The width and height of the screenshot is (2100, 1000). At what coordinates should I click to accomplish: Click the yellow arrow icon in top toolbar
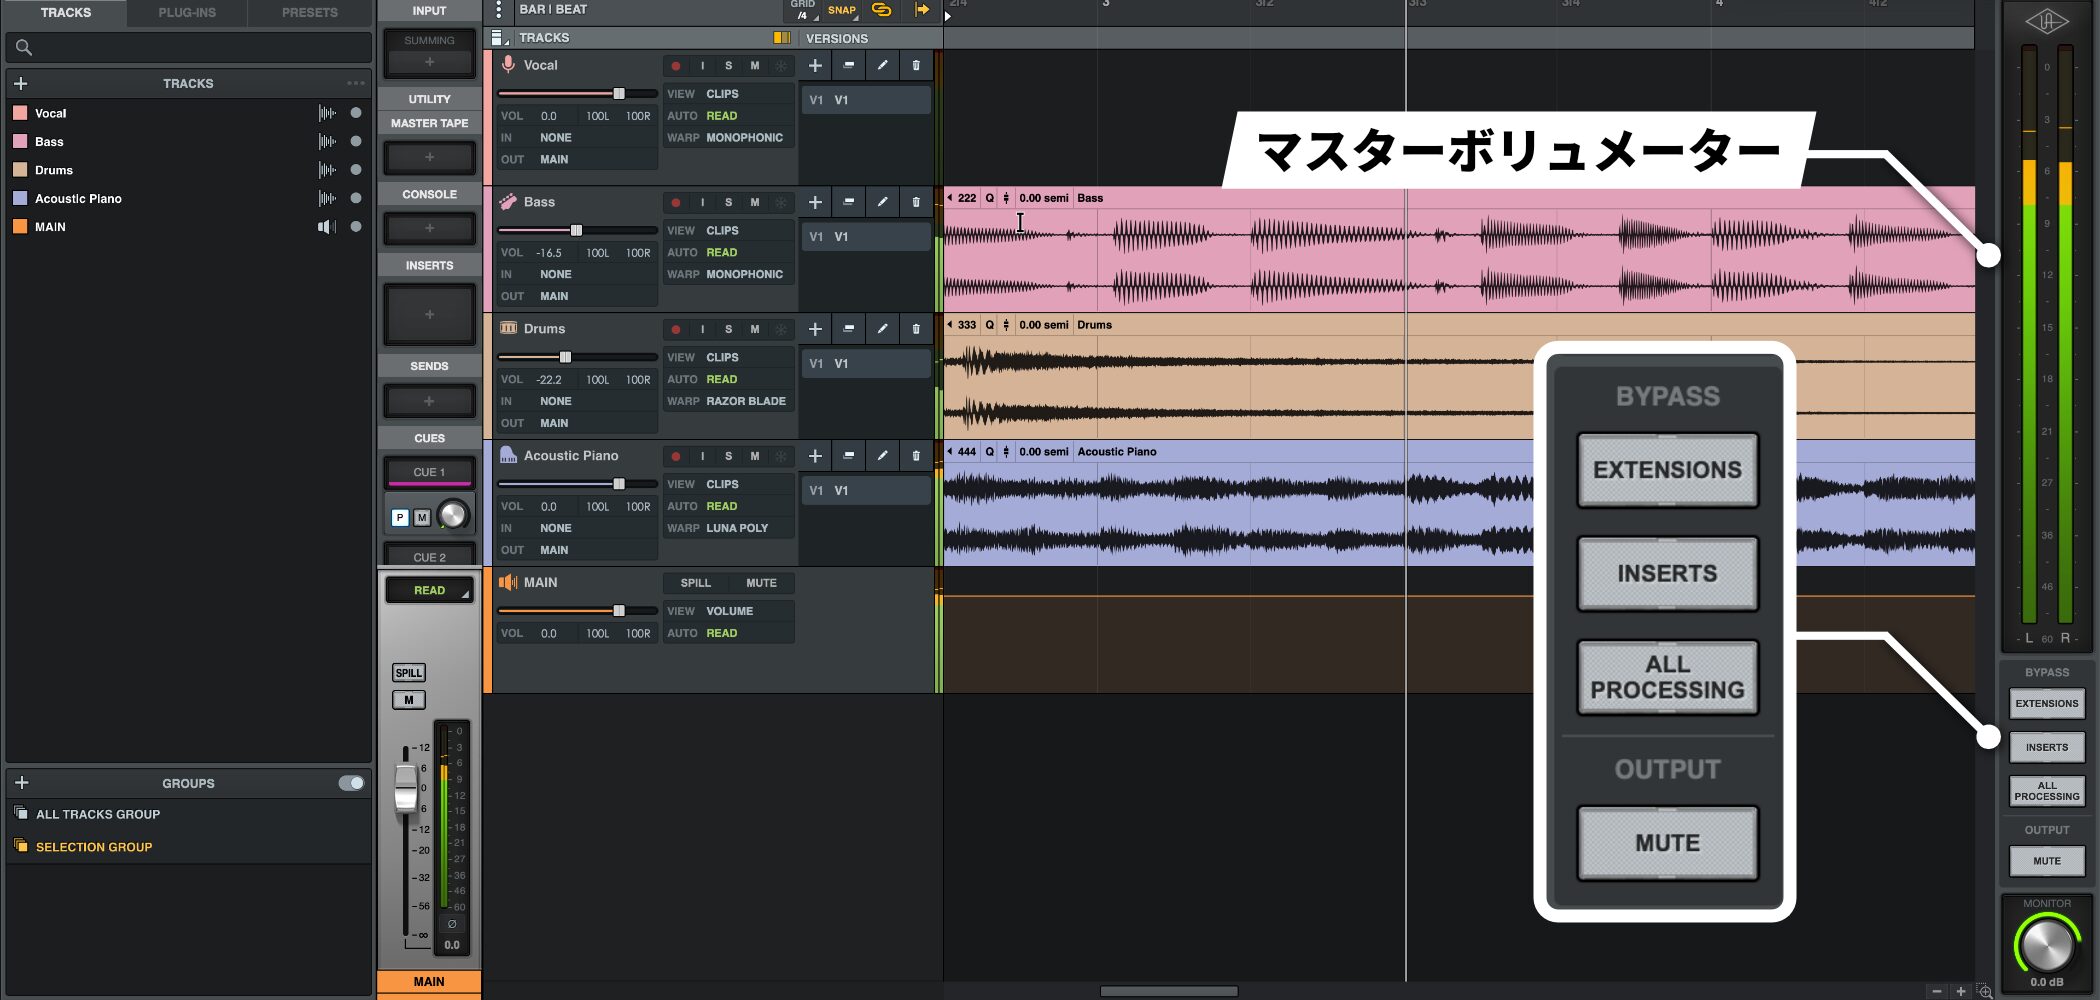pos(921,10)
